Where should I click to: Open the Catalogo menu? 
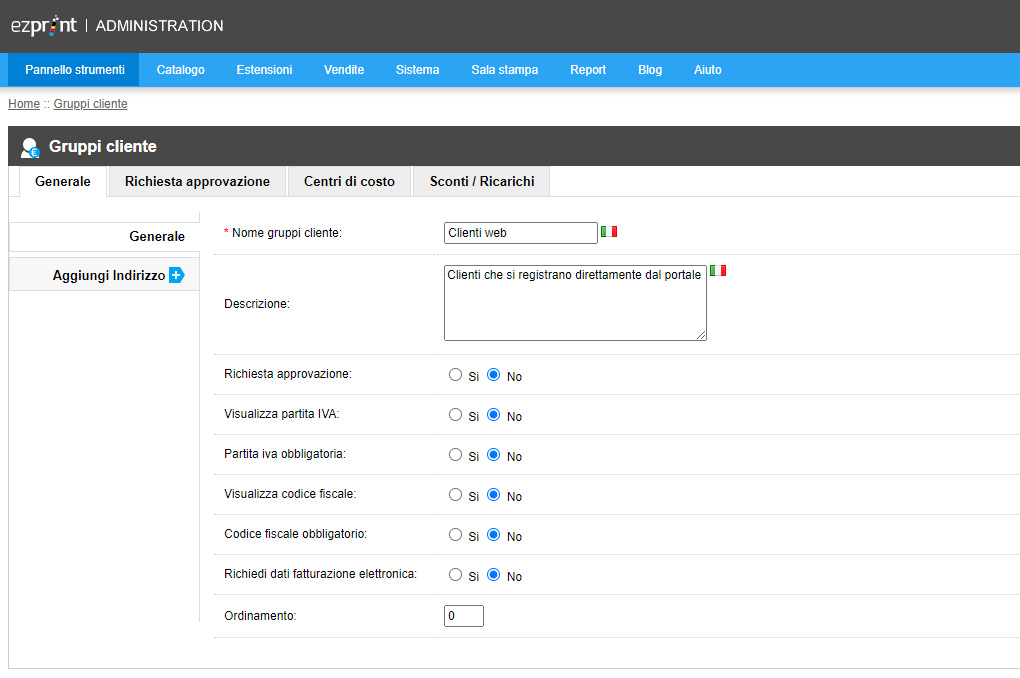tap(181, 70)
